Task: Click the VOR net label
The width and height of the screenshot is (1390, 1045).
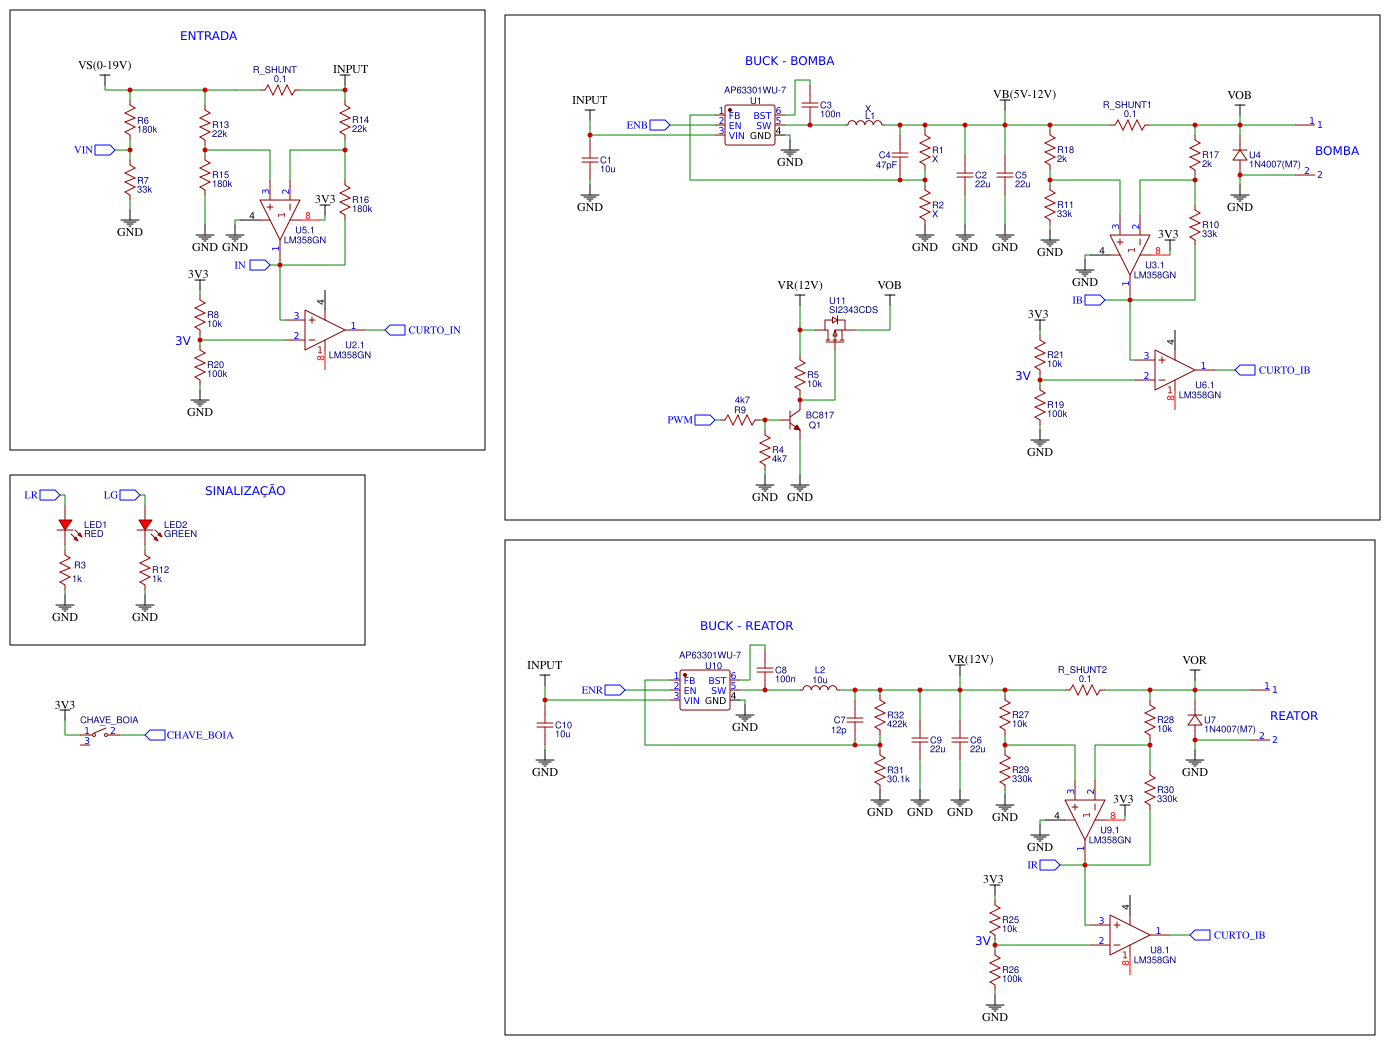Action: click(x=1194, y=661)
